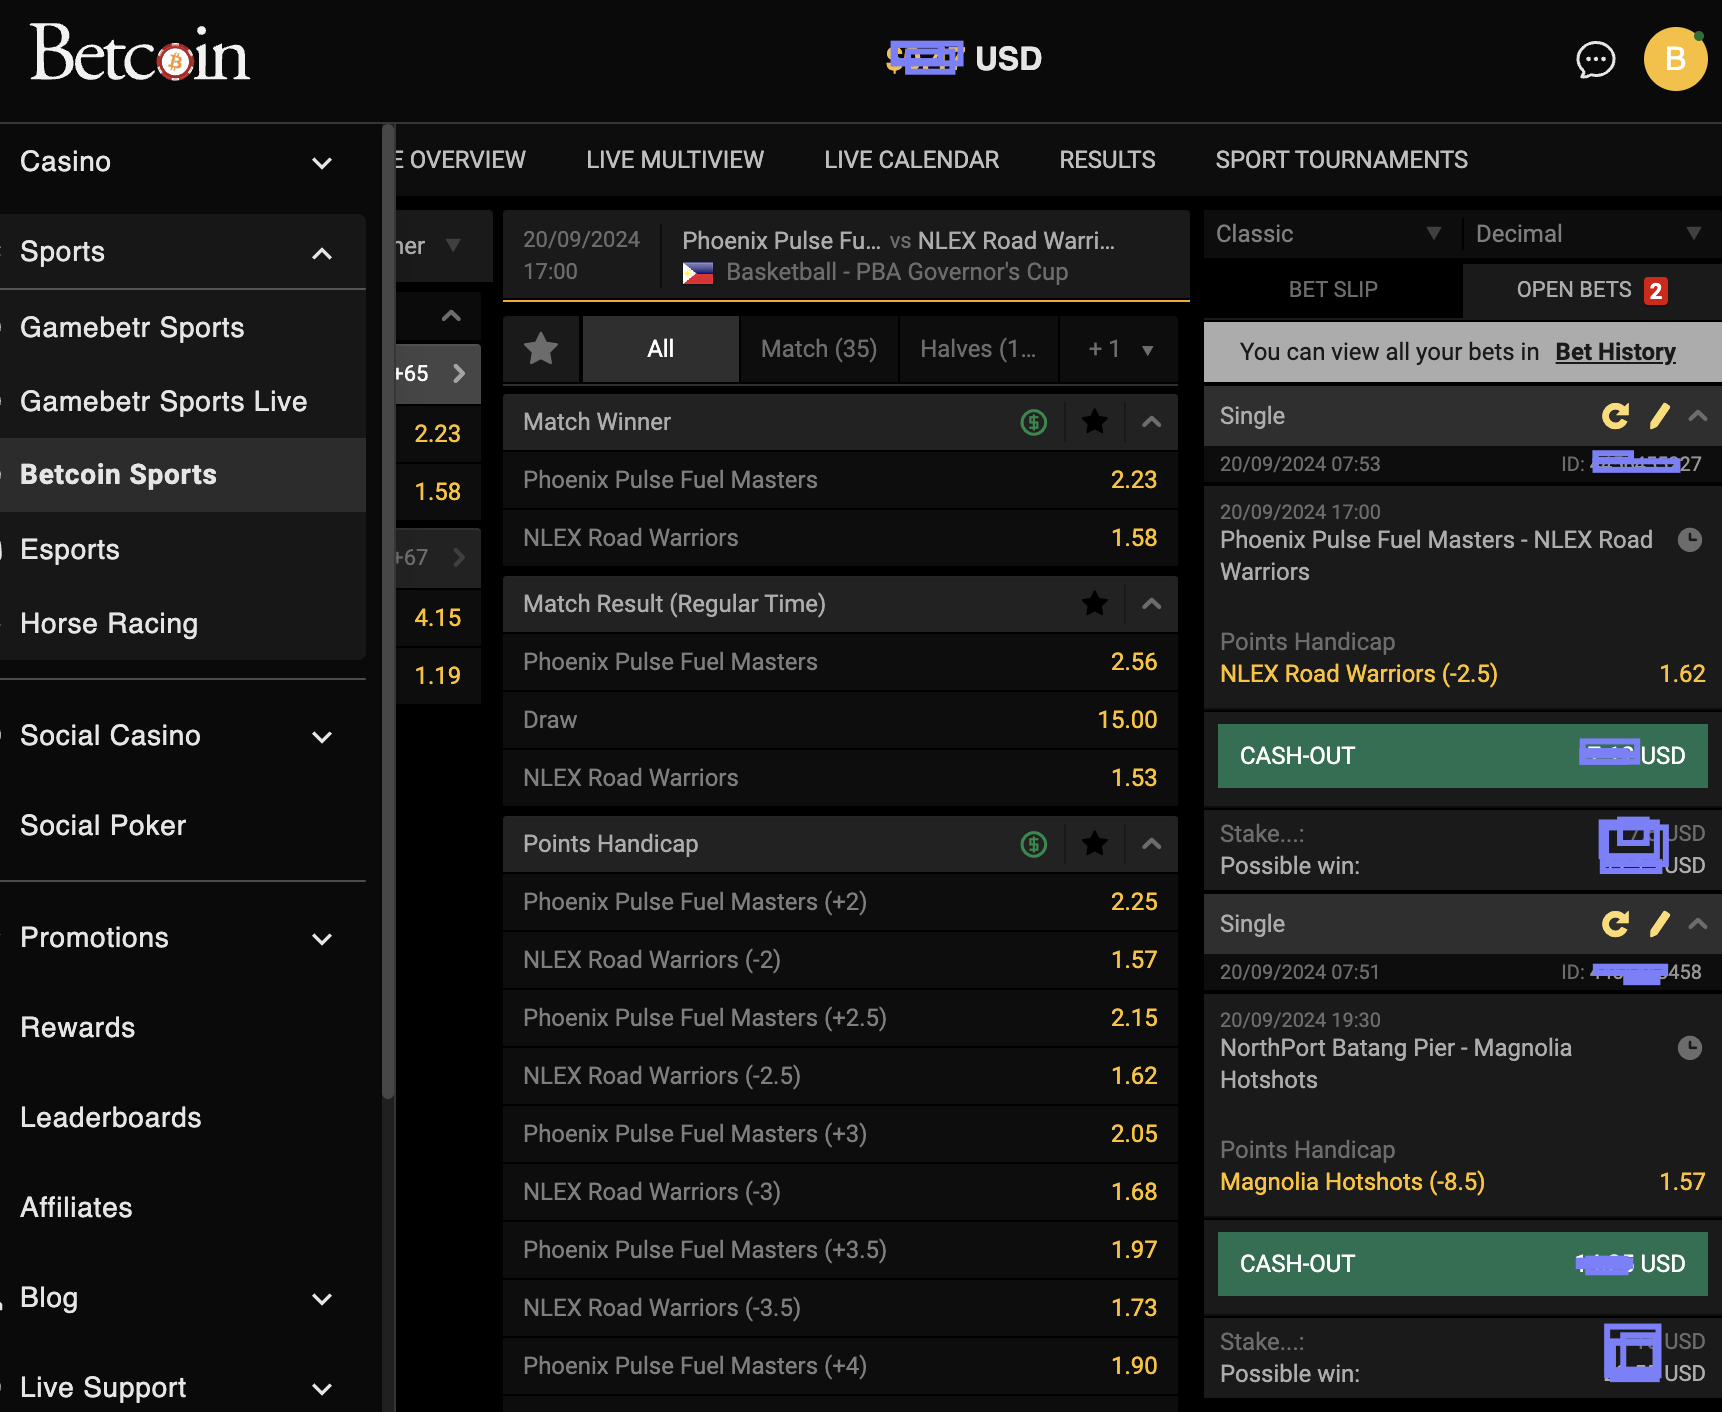1722x1412 pixels.
Task: Cash out the NorthPort - Magnolia bet
Action: (x=1462, y=1264)
